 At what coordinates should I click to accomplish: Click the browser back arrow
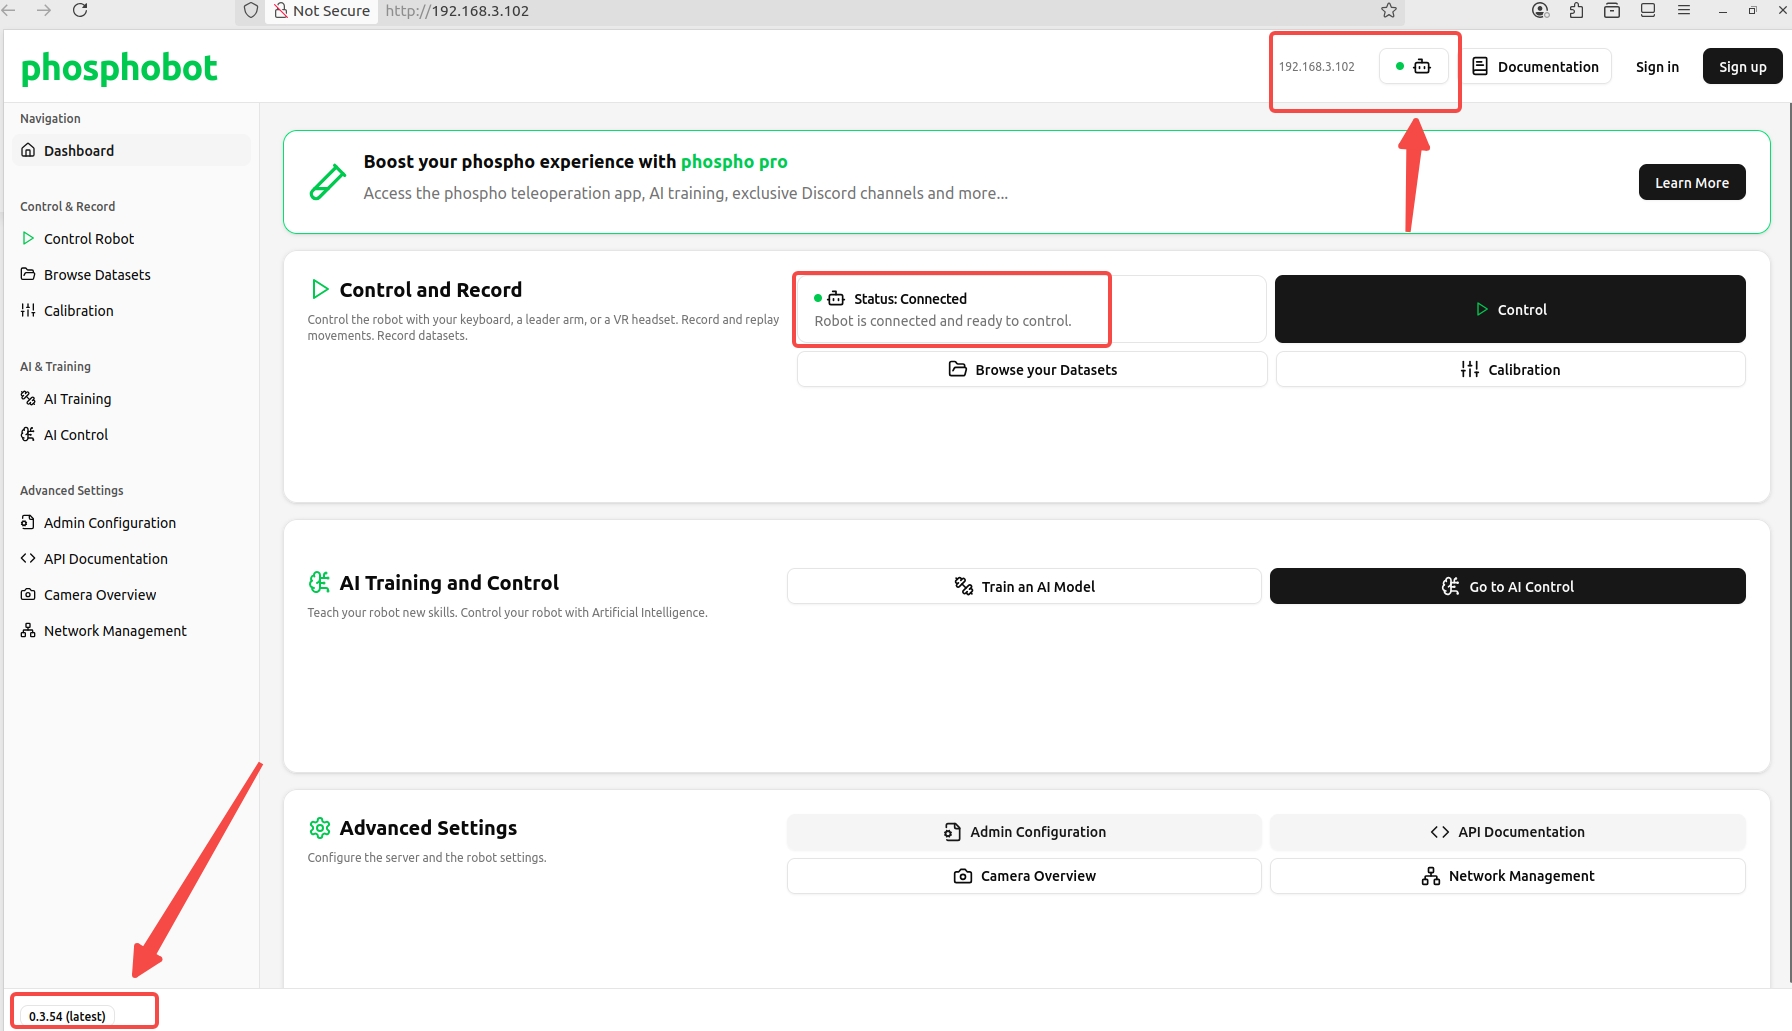coord(9,10)
